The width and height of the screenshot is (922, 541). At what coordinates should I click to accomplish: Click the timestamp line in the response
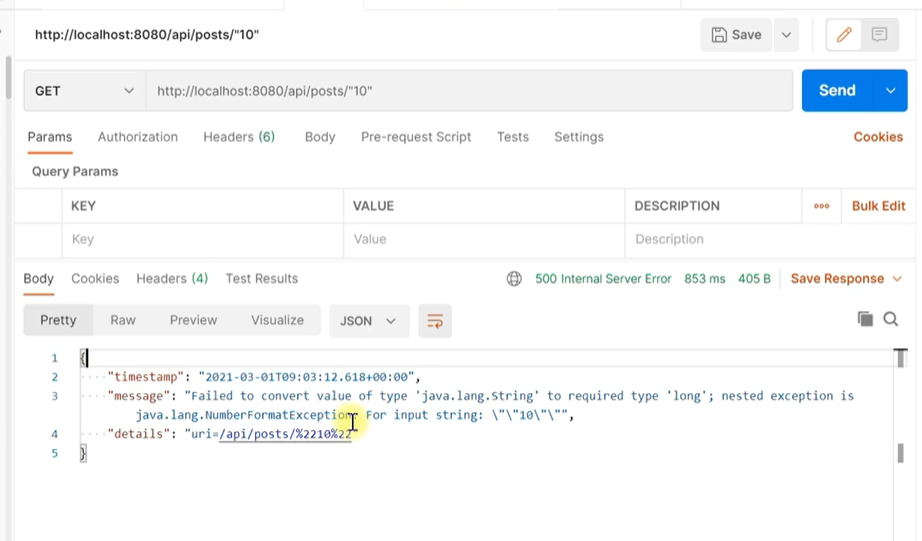pyautogui.click(x=264, y=377)
